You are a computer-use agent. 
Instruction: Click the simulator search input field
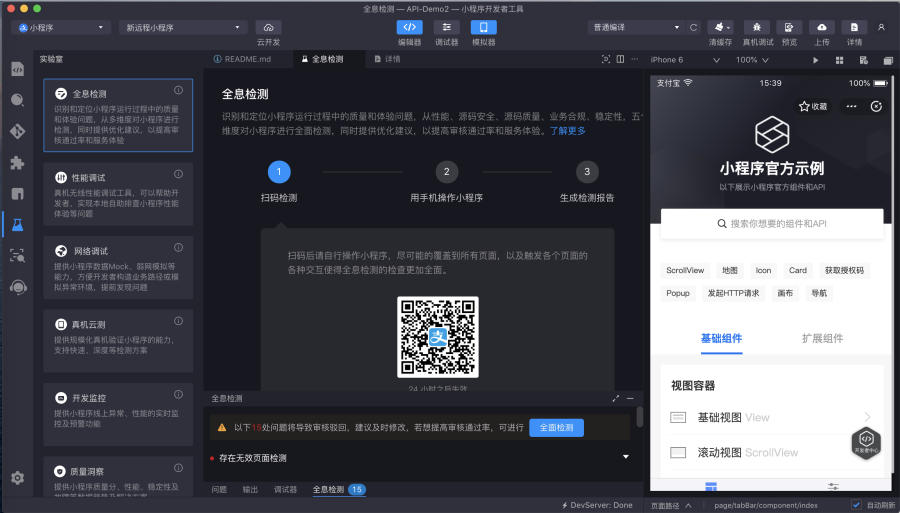pyautogui.click(x=772, y=224)
